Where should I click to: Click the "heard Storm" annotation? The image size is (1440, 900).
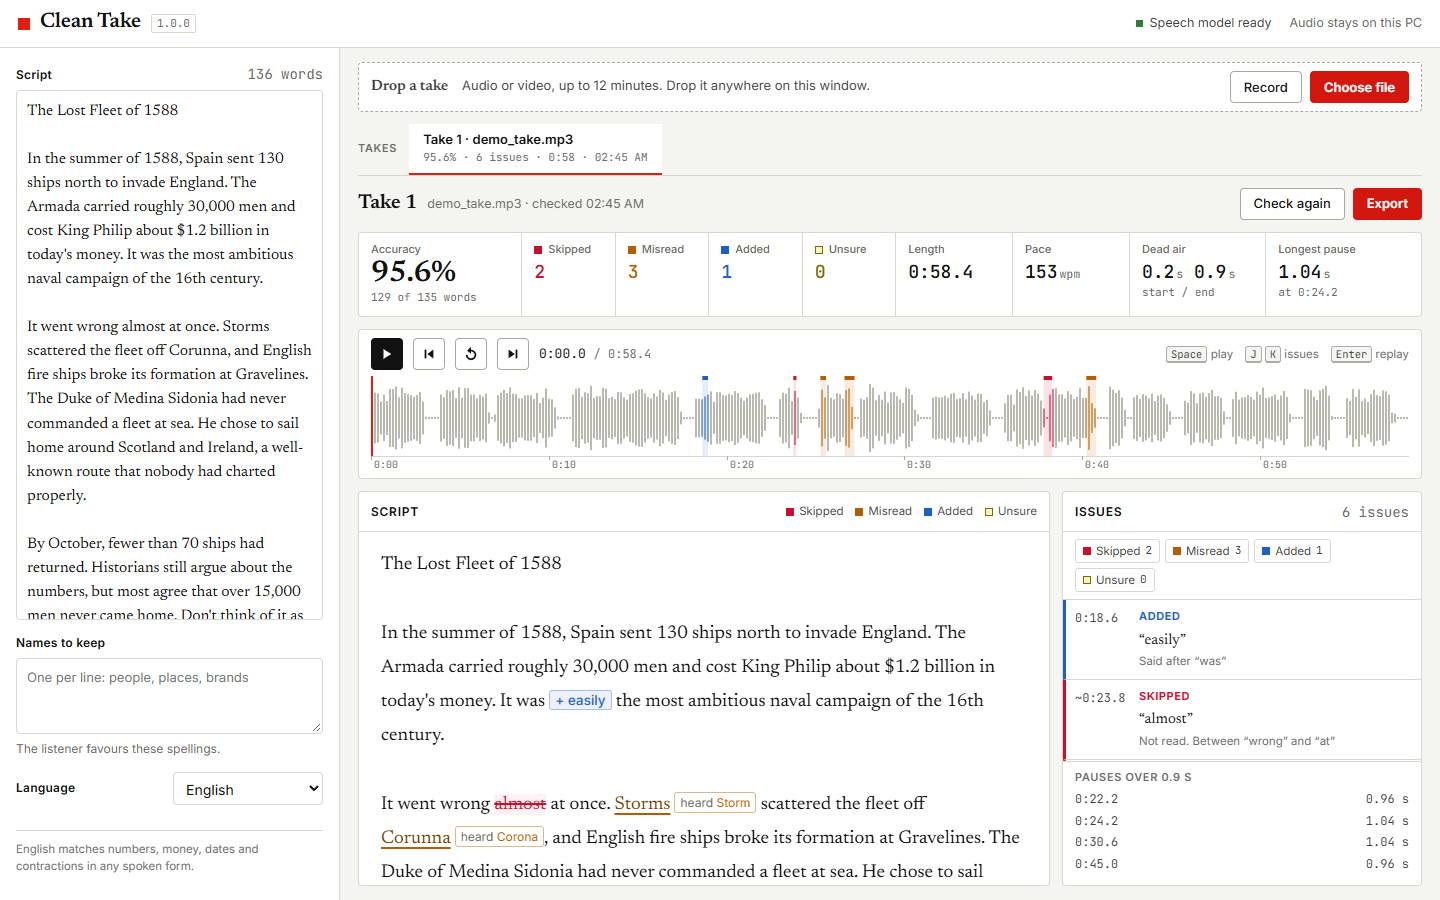[715, 803]
